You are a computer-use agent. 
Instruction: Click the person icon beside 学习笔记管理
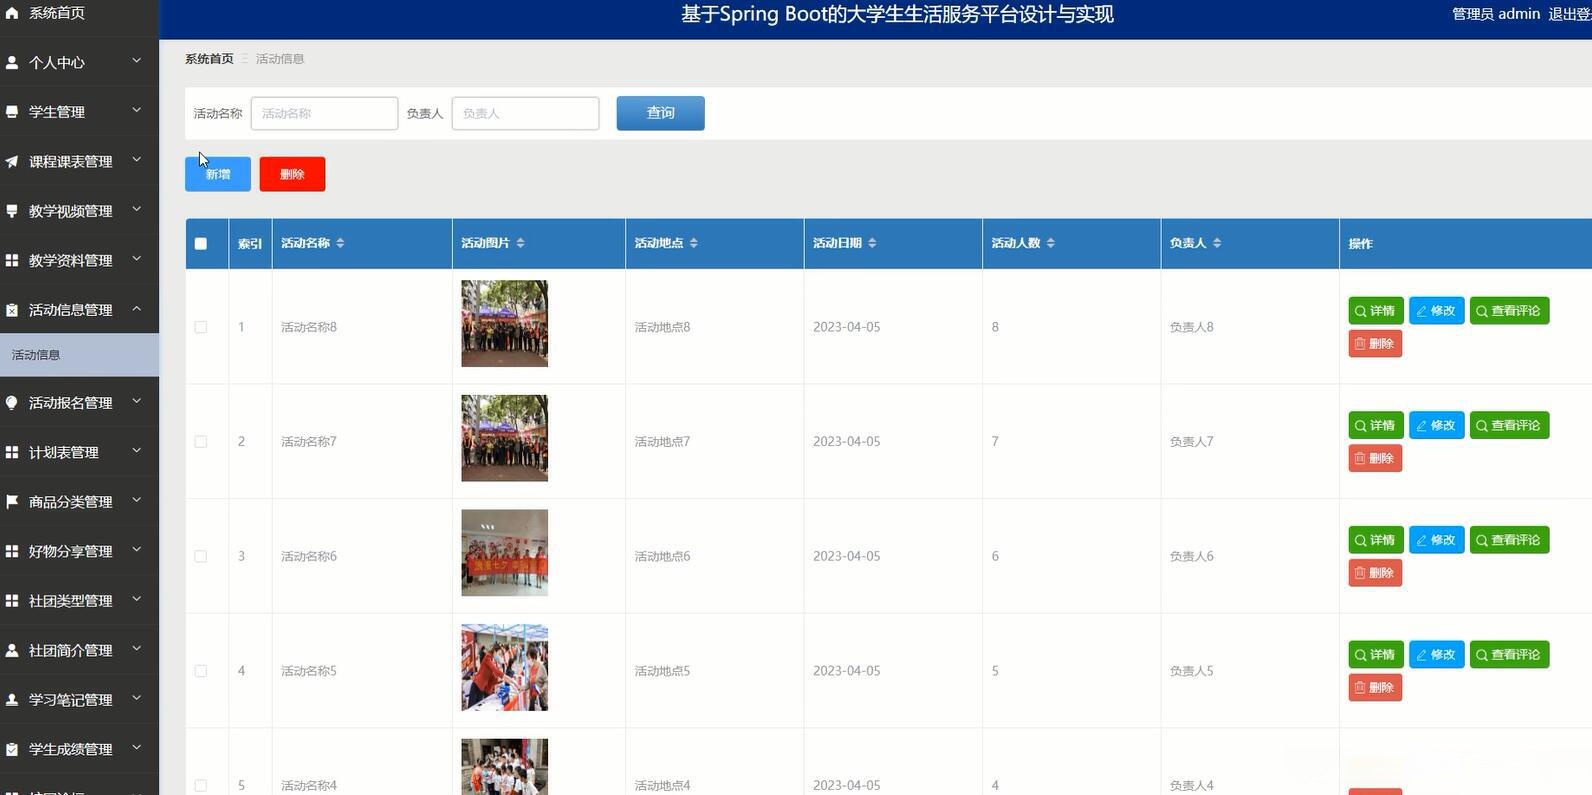(x=12, y=700)
